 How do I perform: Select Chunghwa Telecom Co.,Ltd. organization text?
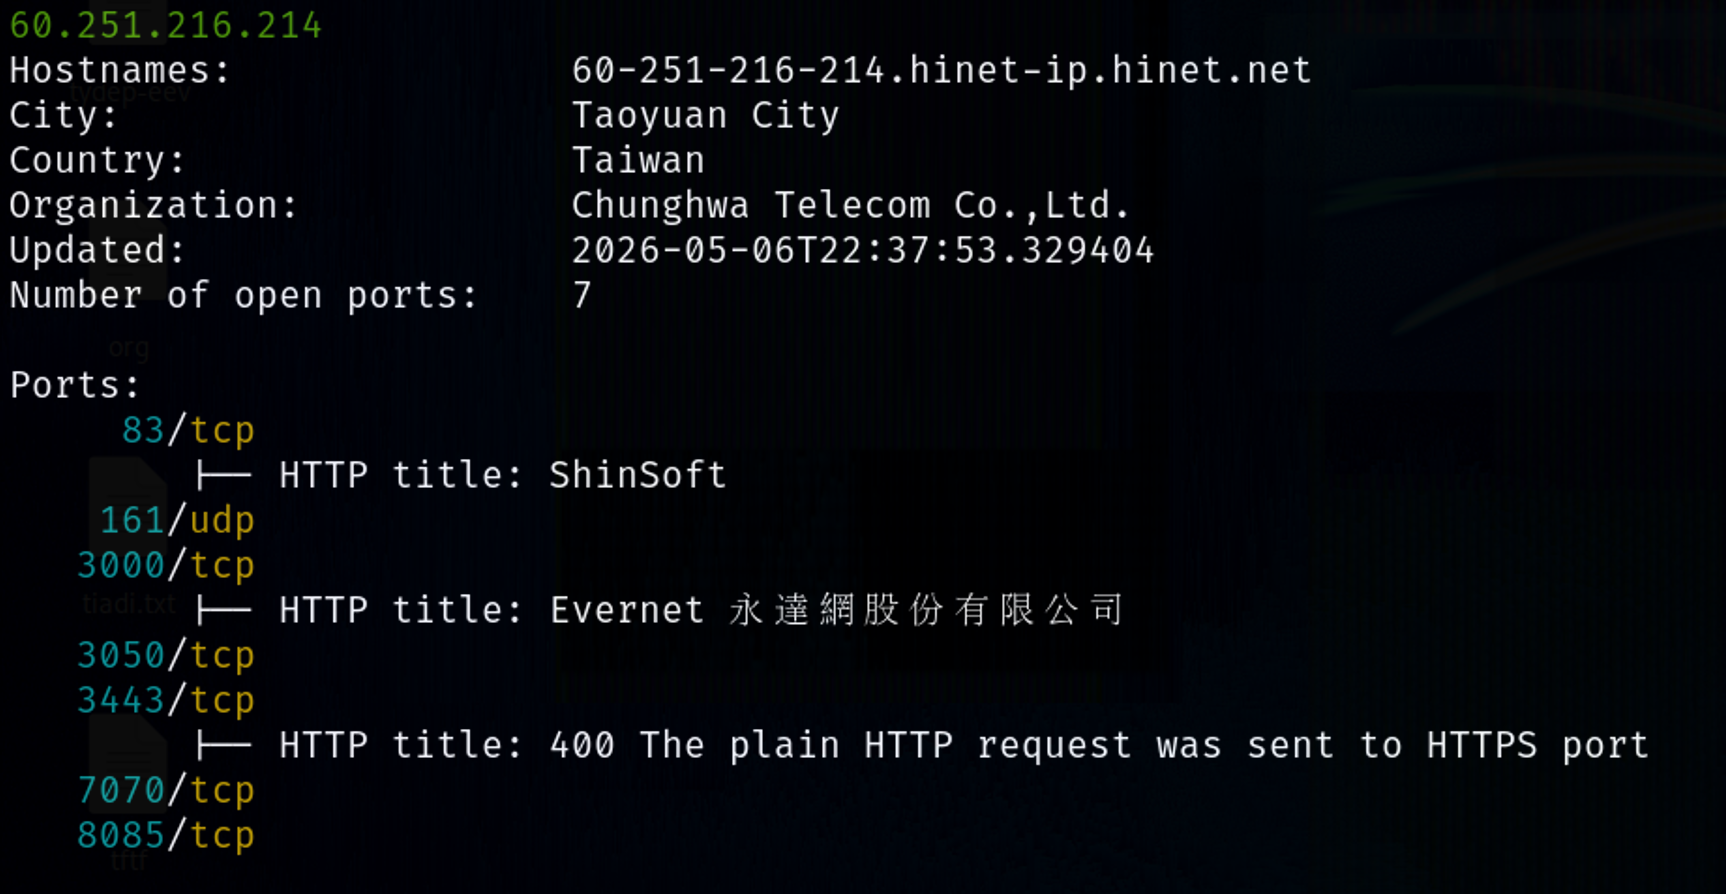(x=850, y=206)
